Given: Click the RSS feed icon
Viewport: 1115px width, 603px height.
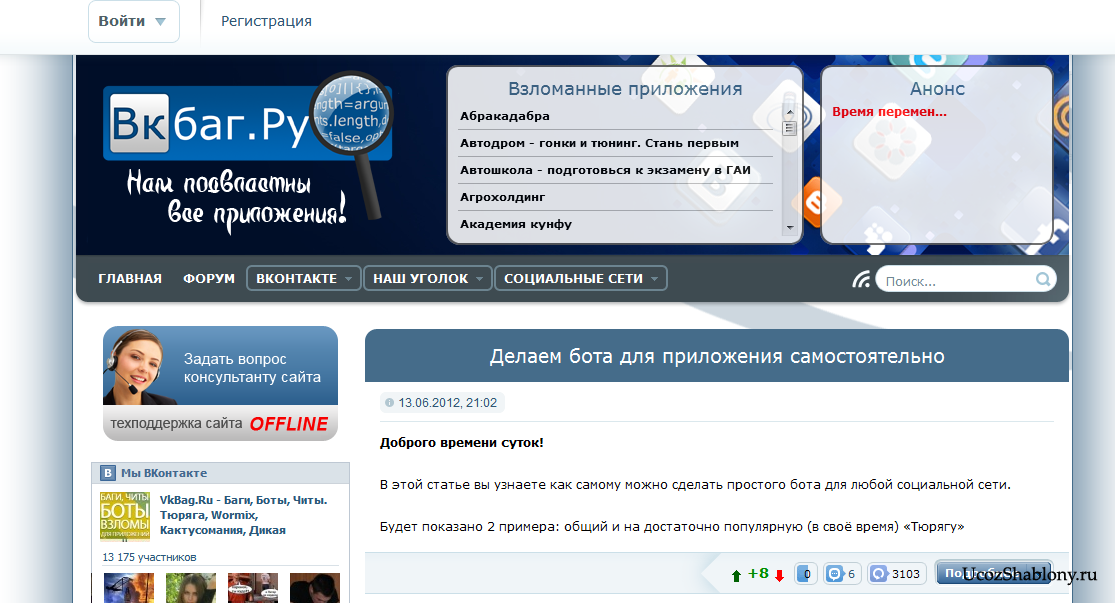Looking at the screenshot, I should click(x=861, y=279).
